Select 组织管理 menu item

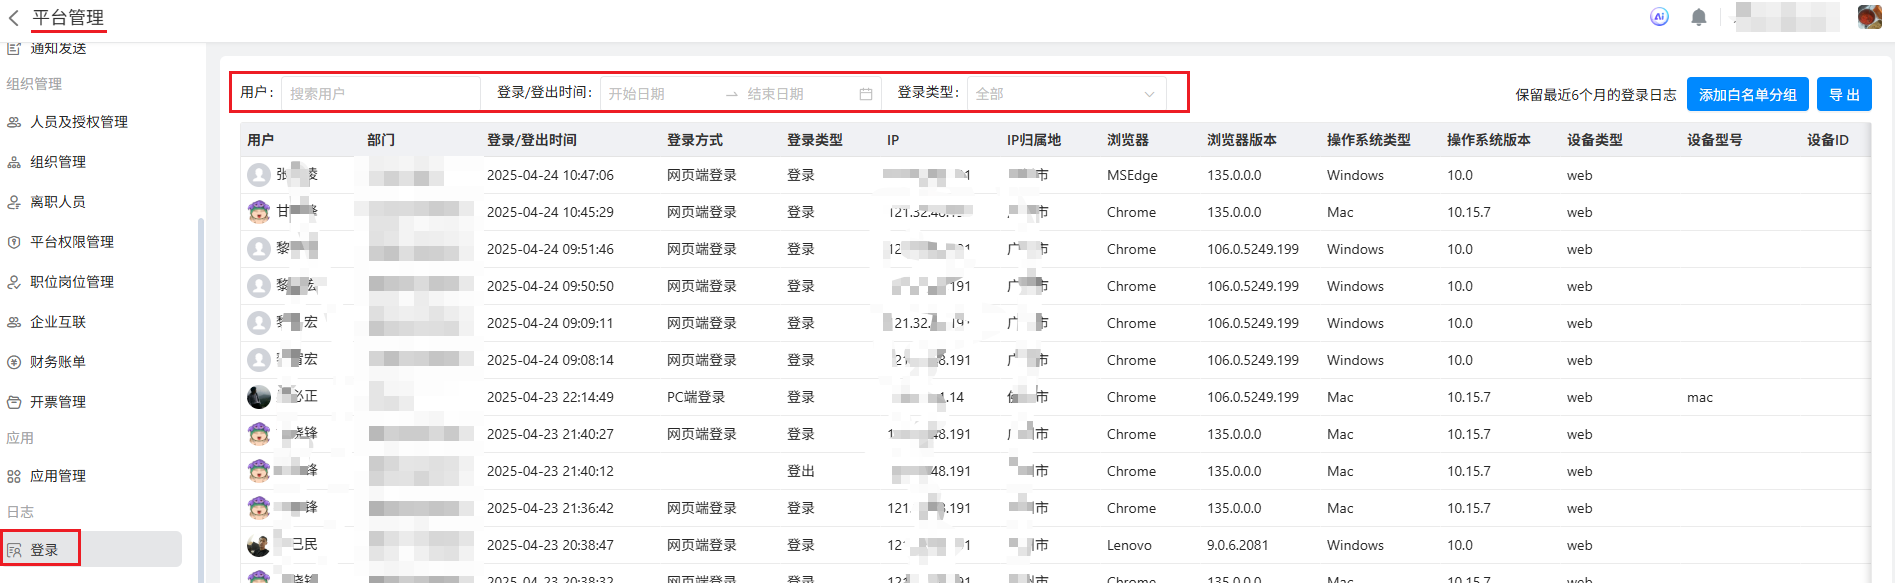point(58,162)
